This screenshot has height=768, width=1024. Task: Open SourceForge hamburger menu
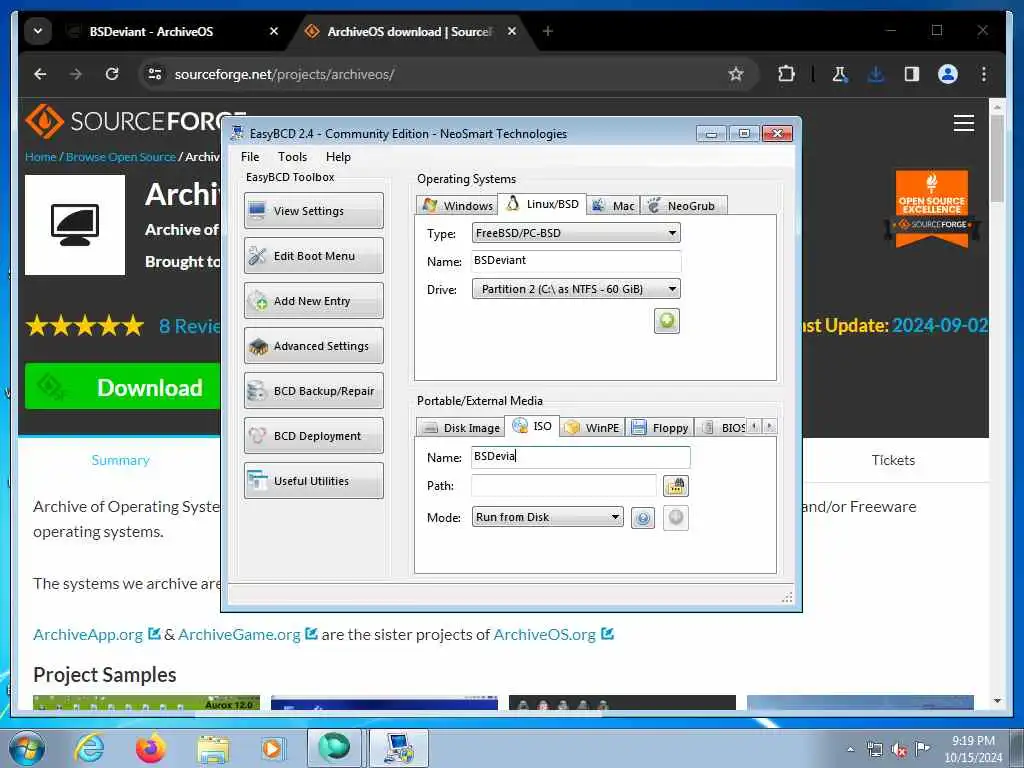point(963,123)
